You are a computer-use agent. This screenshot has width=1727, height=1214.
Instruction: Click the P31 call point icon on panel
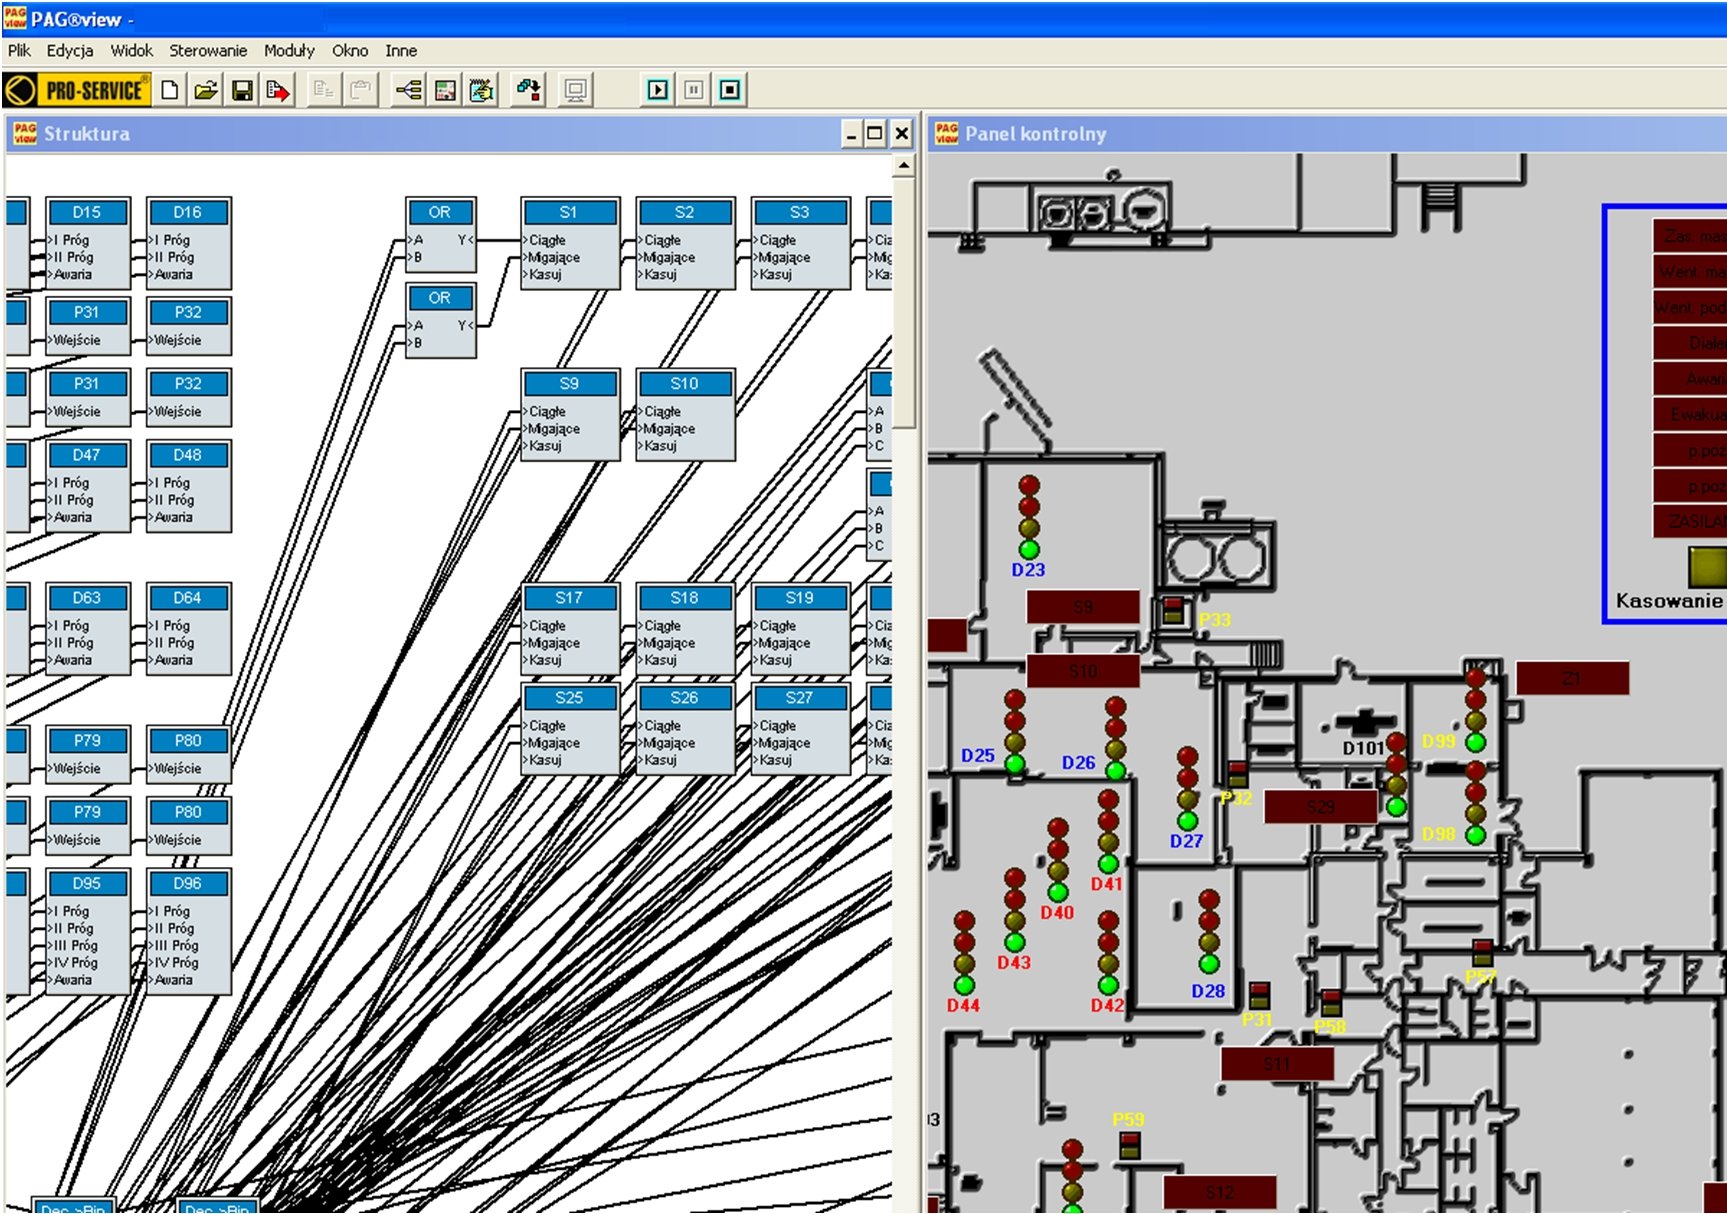pos(1260,996)
